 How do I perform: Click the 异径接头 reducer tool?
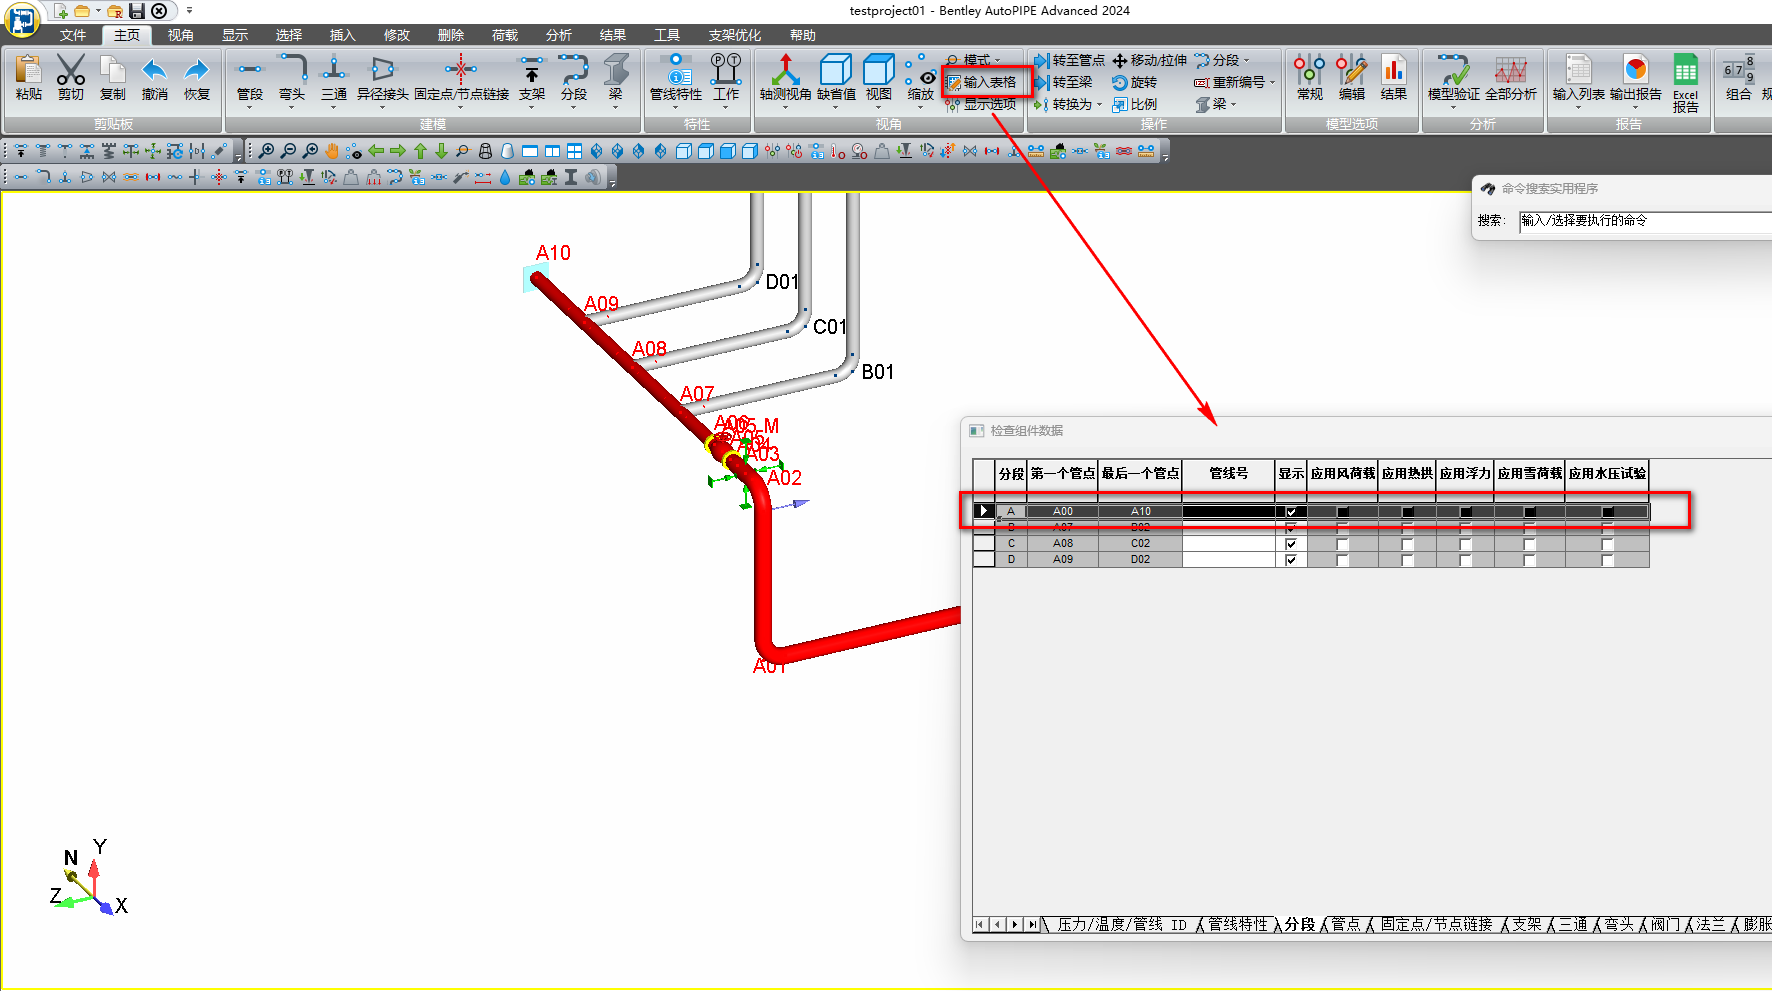click(x=384, y=80)
